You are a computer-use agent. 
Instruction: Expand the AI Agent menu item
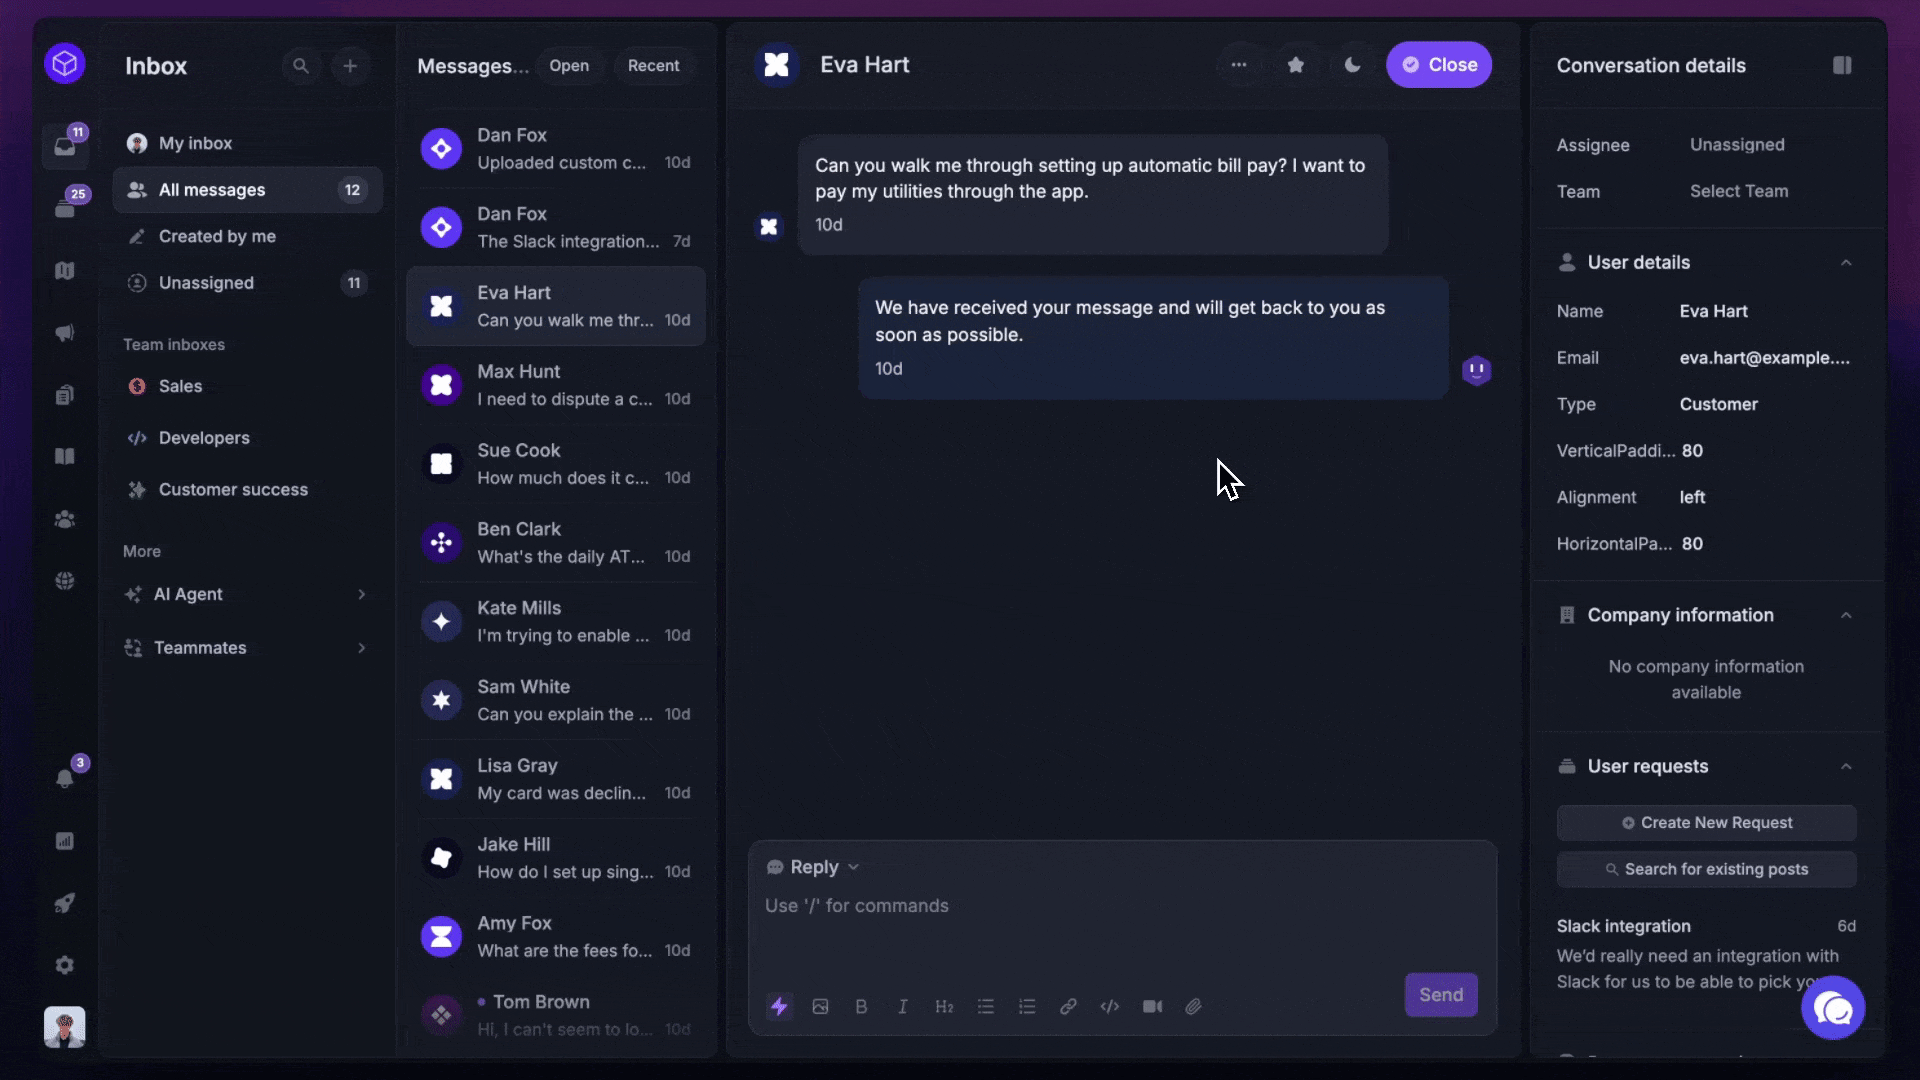(x=245, y=594)
